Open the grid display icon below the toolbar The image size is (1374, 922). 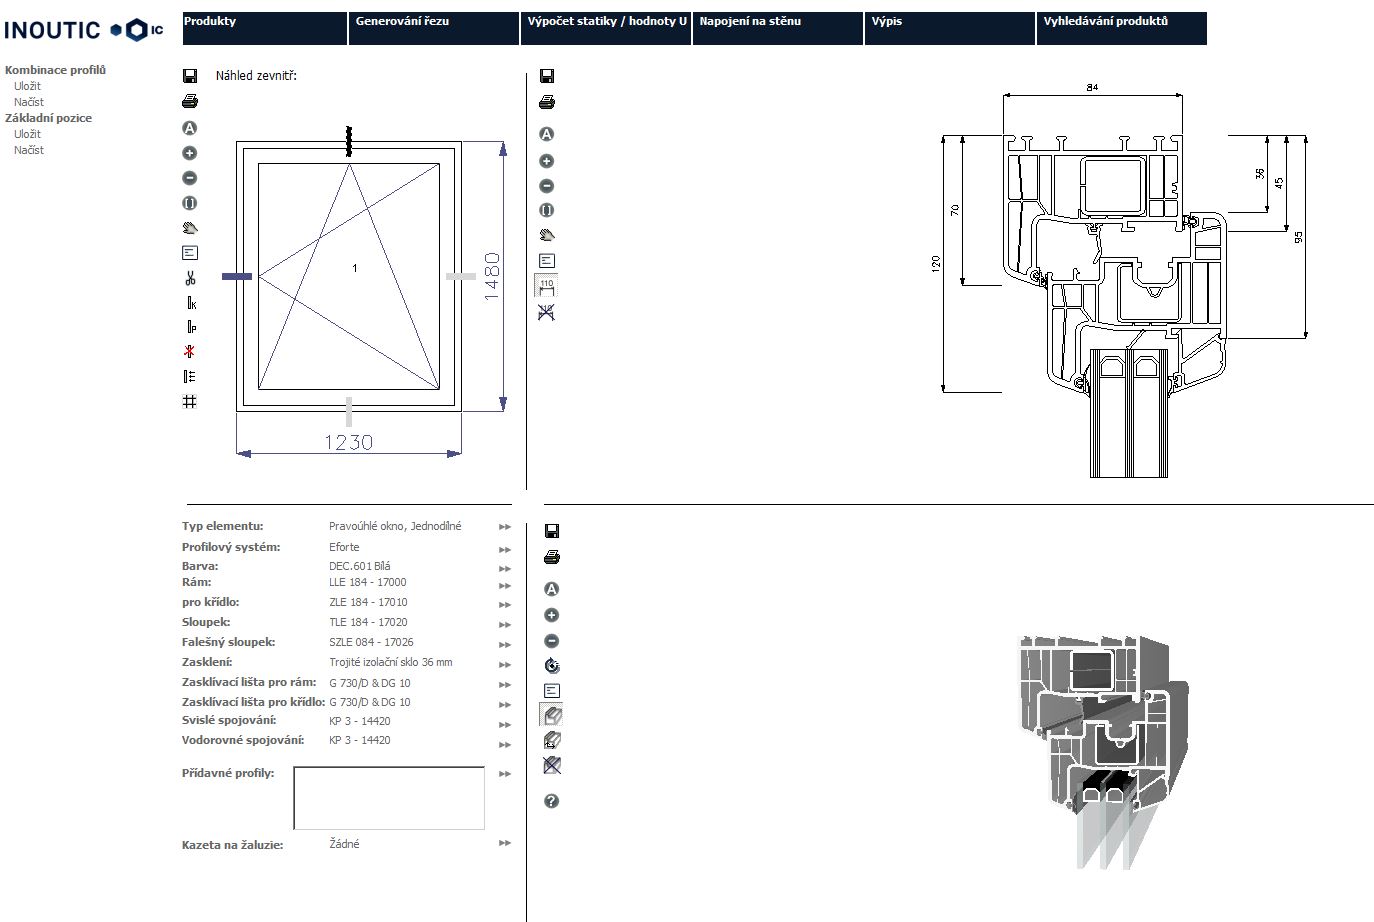(x=189, y=400)
